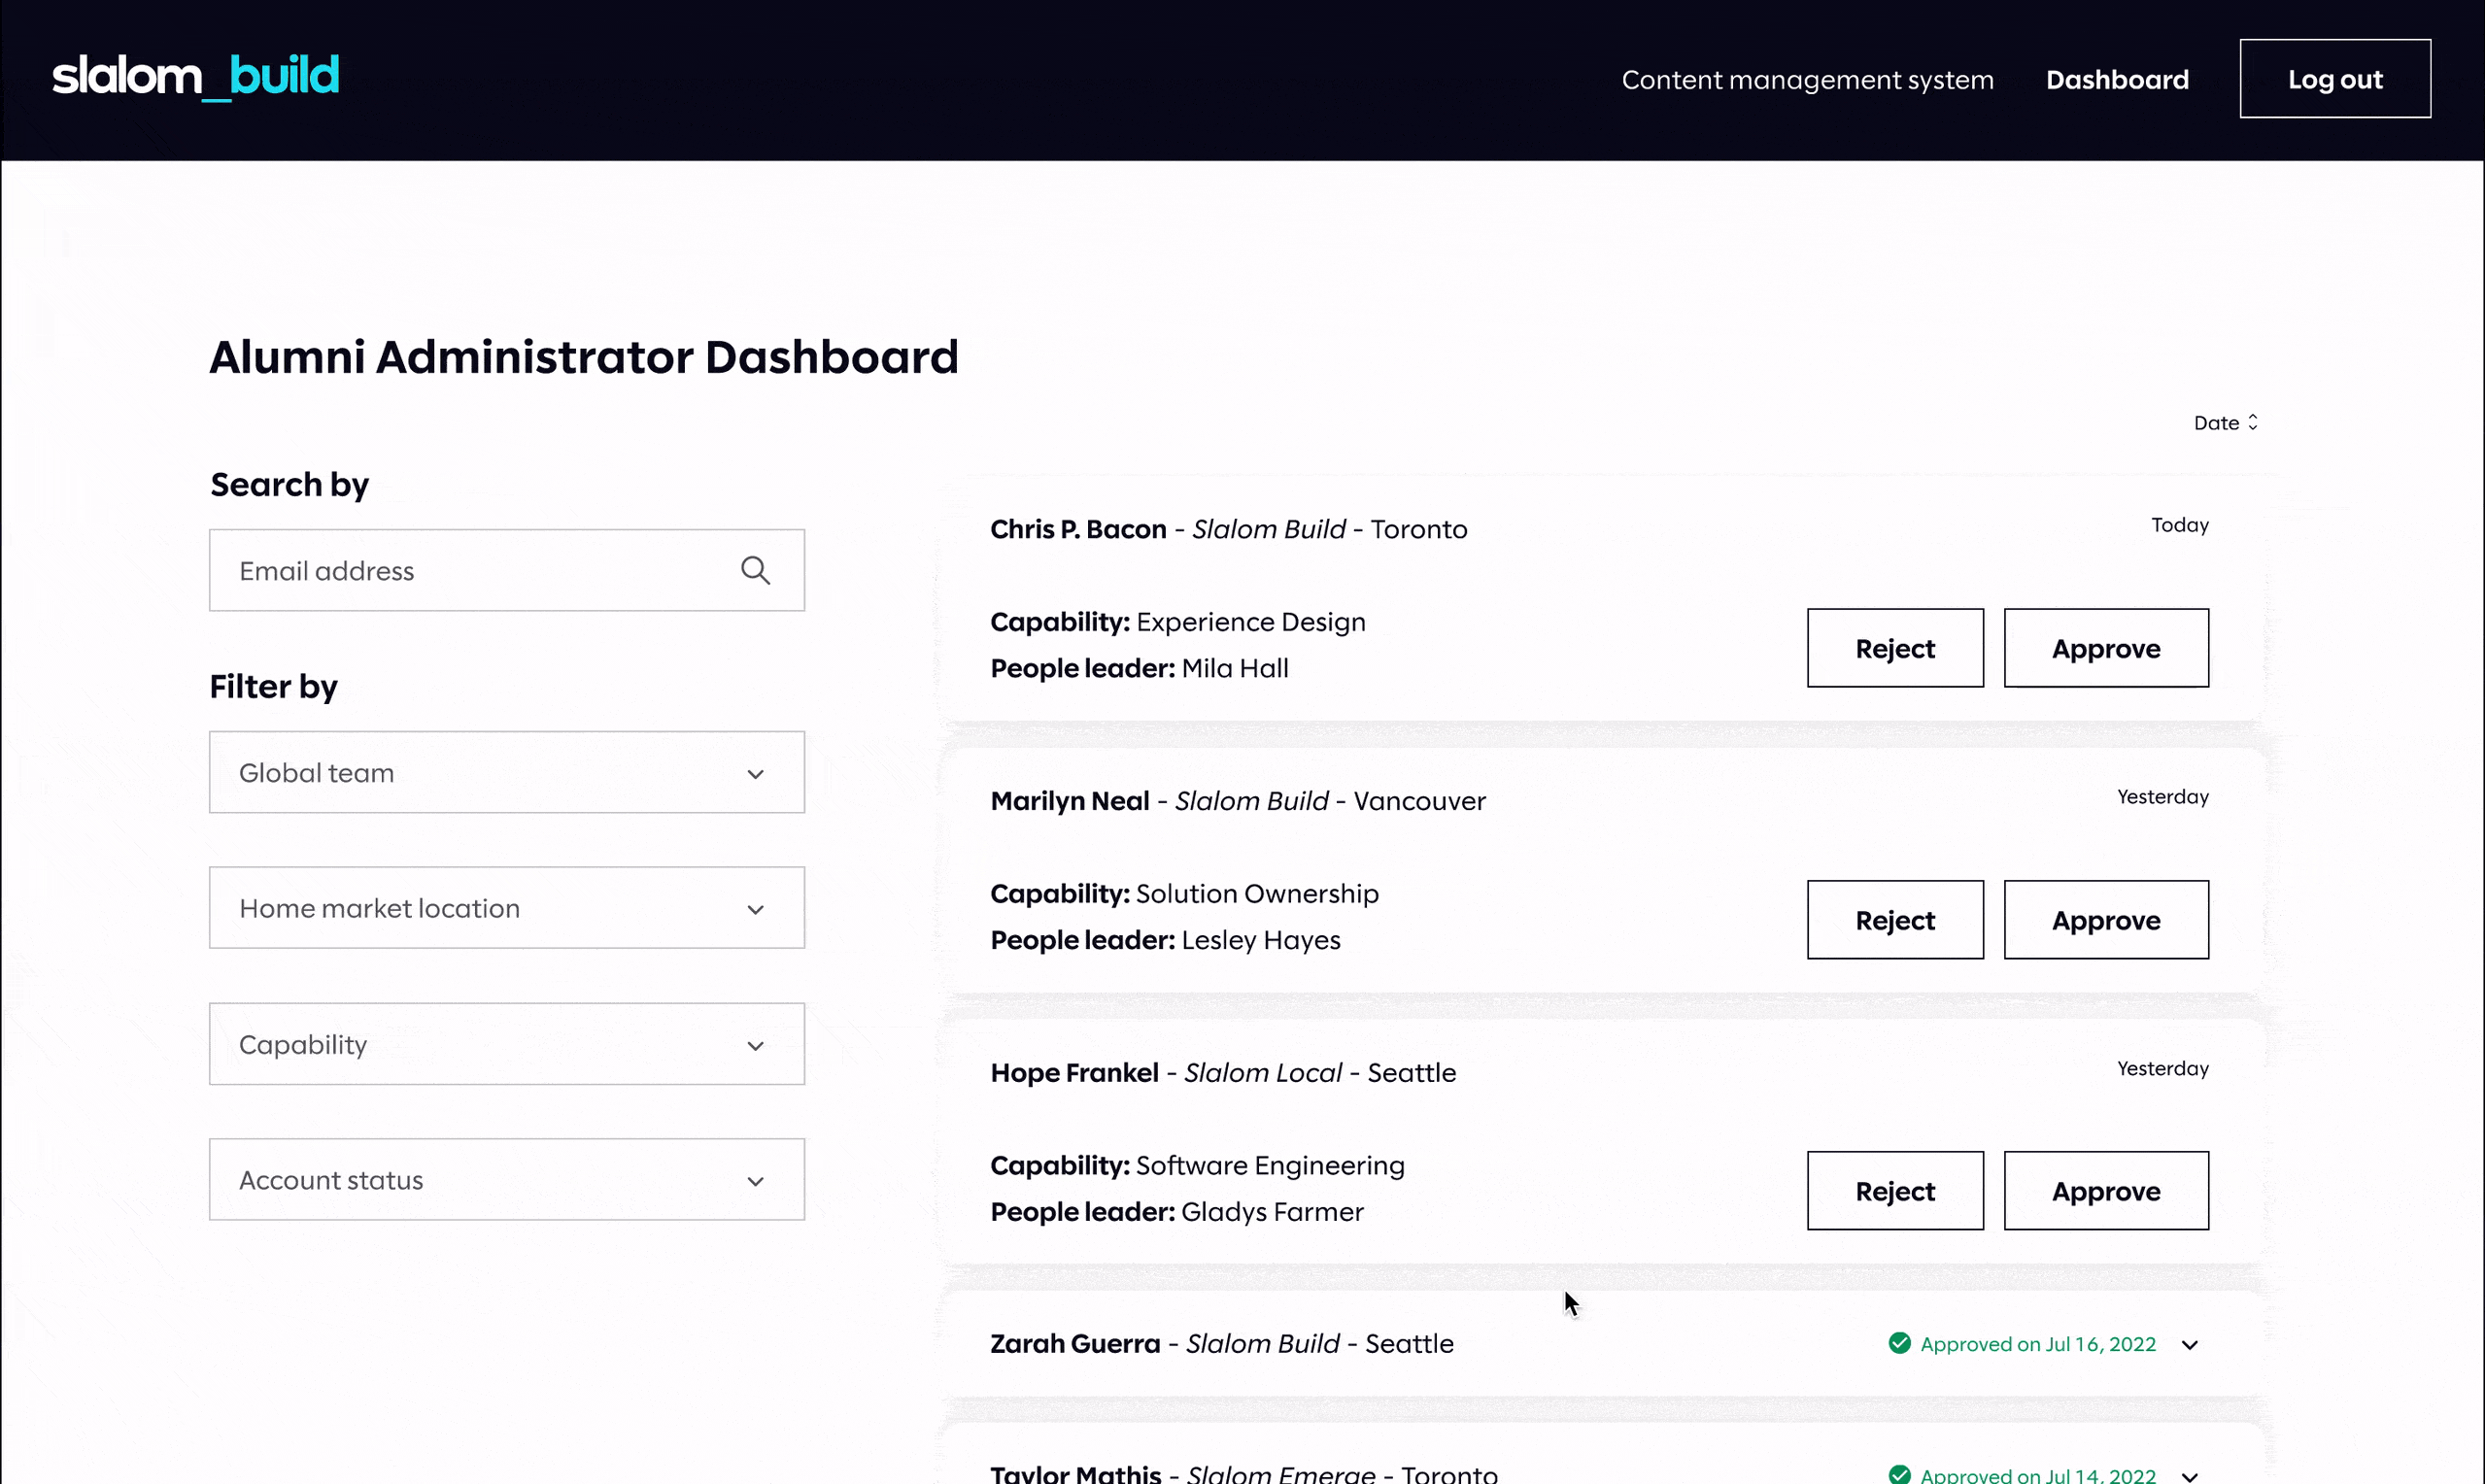Click 'Approved on Jul 16, 2022' status
Viewport: 2485px width, 1484px height.
2037,1344
